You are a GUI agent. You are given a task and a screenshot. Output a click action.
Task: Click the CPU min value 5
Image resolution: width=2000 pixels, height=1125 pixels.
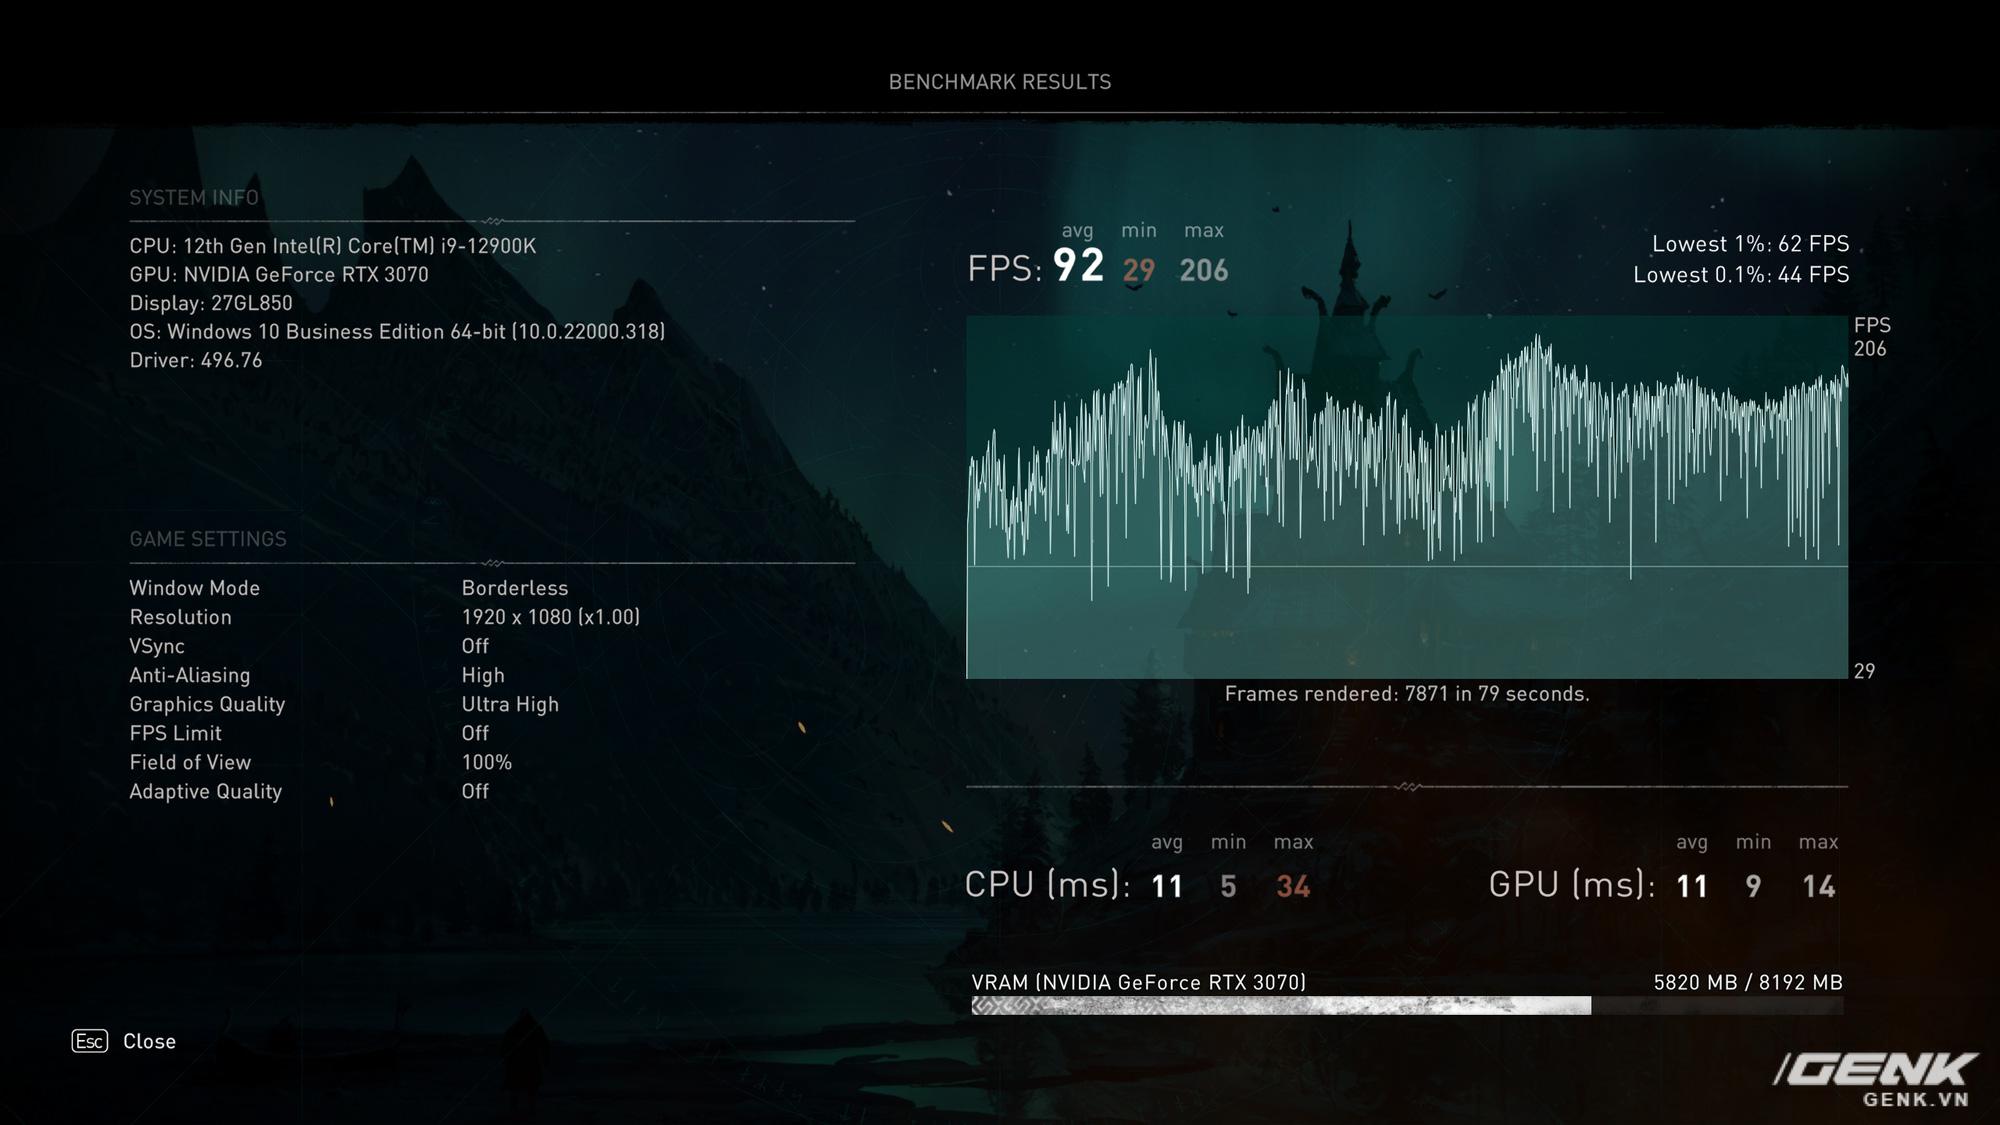coord(1229,886)
